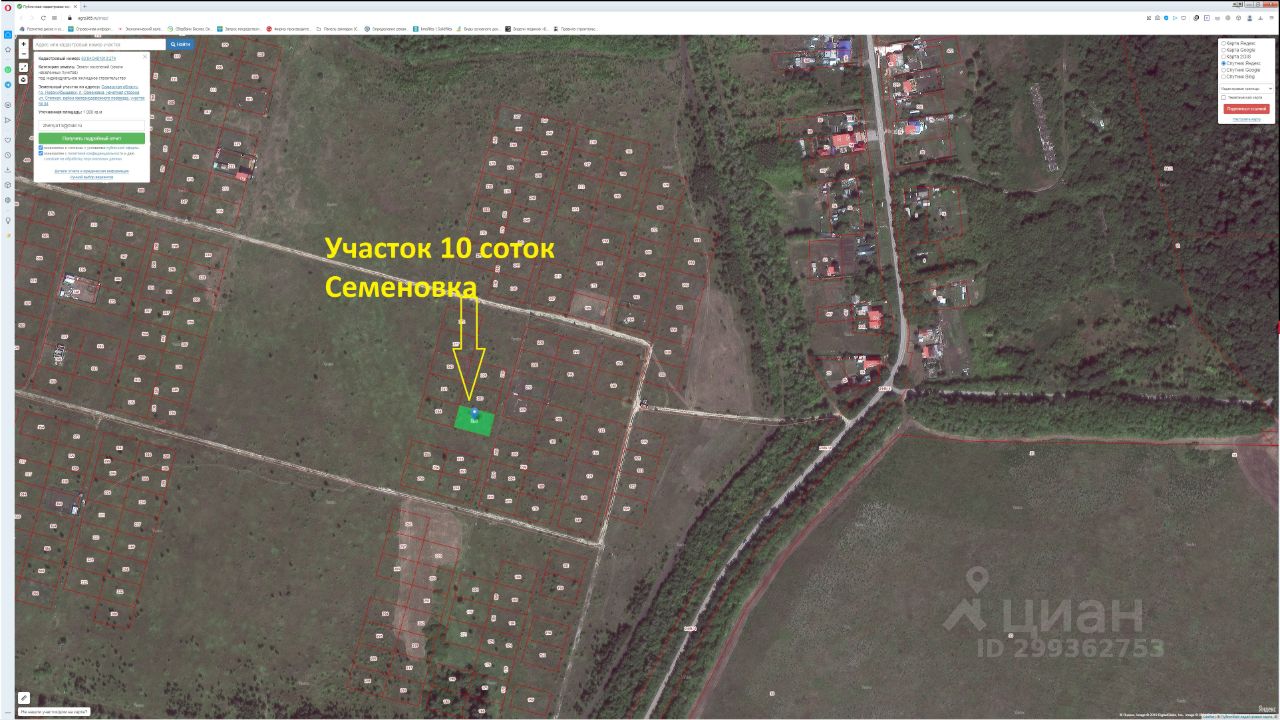Click the round locate icon under fullscreen button
Image resolution: width=1280 pixels, height=720 pixels.
pyautogui.click(x=24, y=80)
